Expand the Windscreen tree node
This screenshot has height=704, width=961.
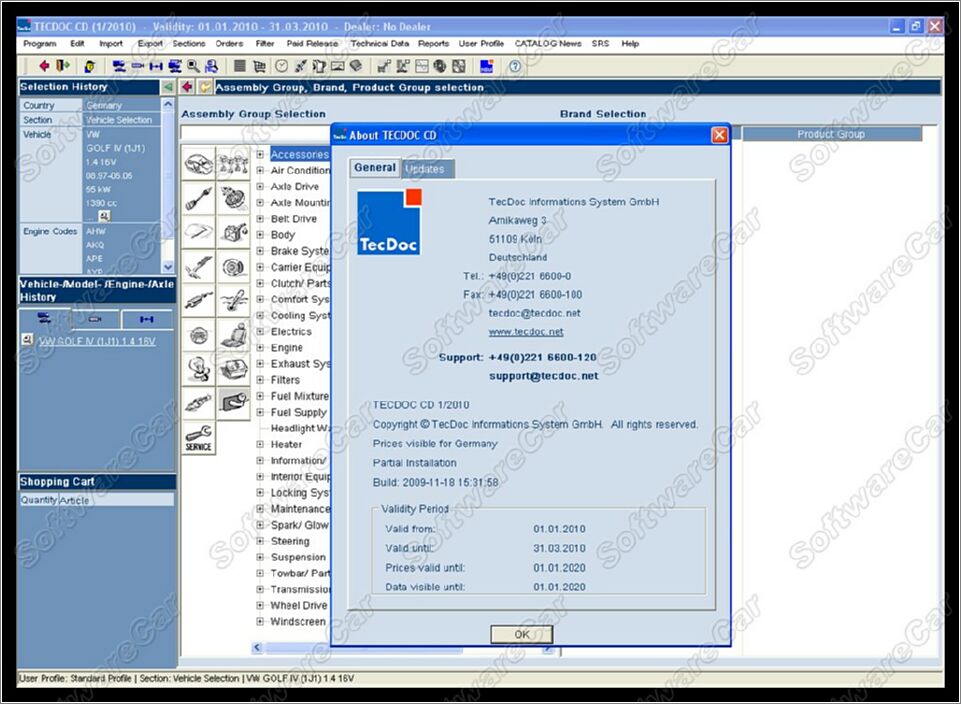pos(260,621)
